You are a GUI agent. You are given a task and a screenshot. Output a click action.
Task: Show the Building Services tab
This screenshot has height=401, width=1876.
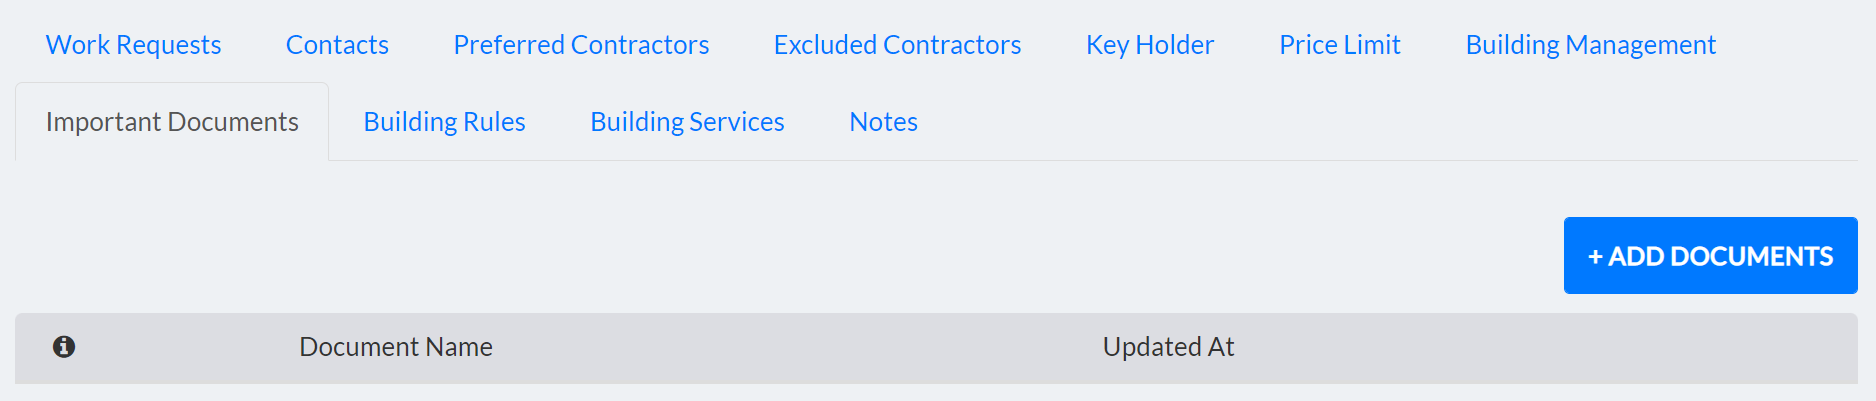tap(687, 122)
